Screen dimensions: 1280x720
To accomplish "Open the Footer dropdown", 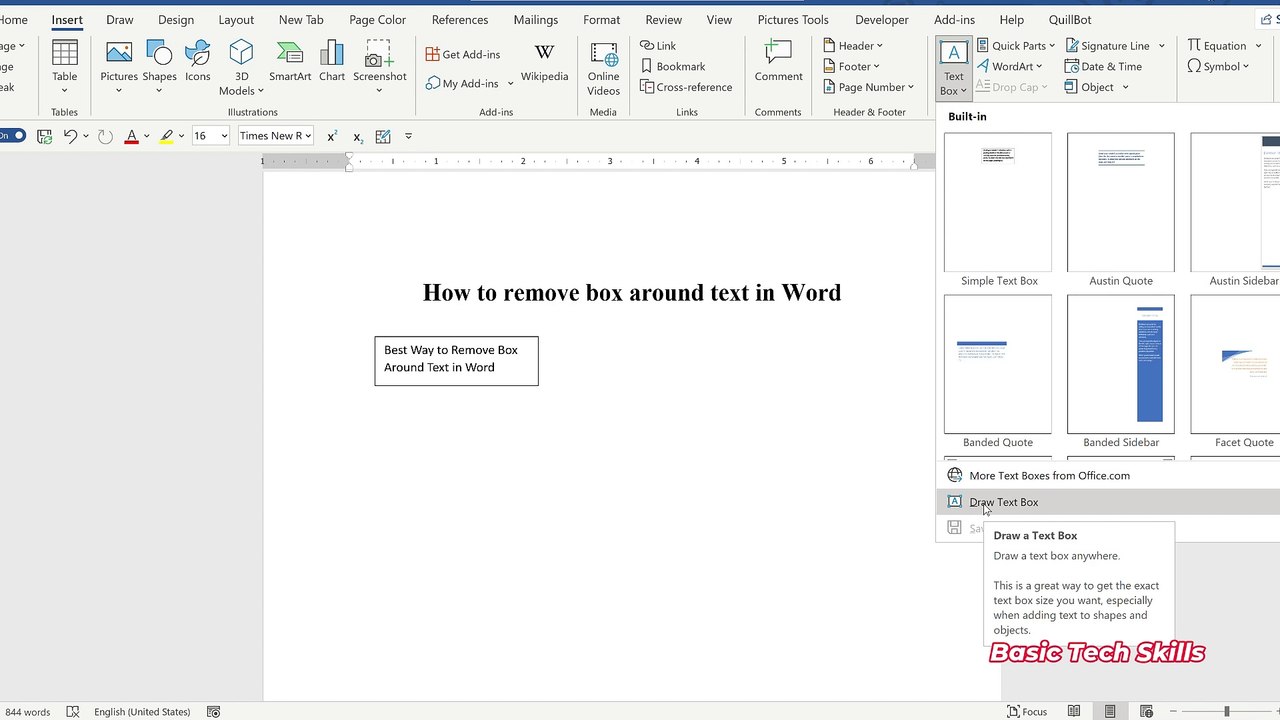I will 852,67.
